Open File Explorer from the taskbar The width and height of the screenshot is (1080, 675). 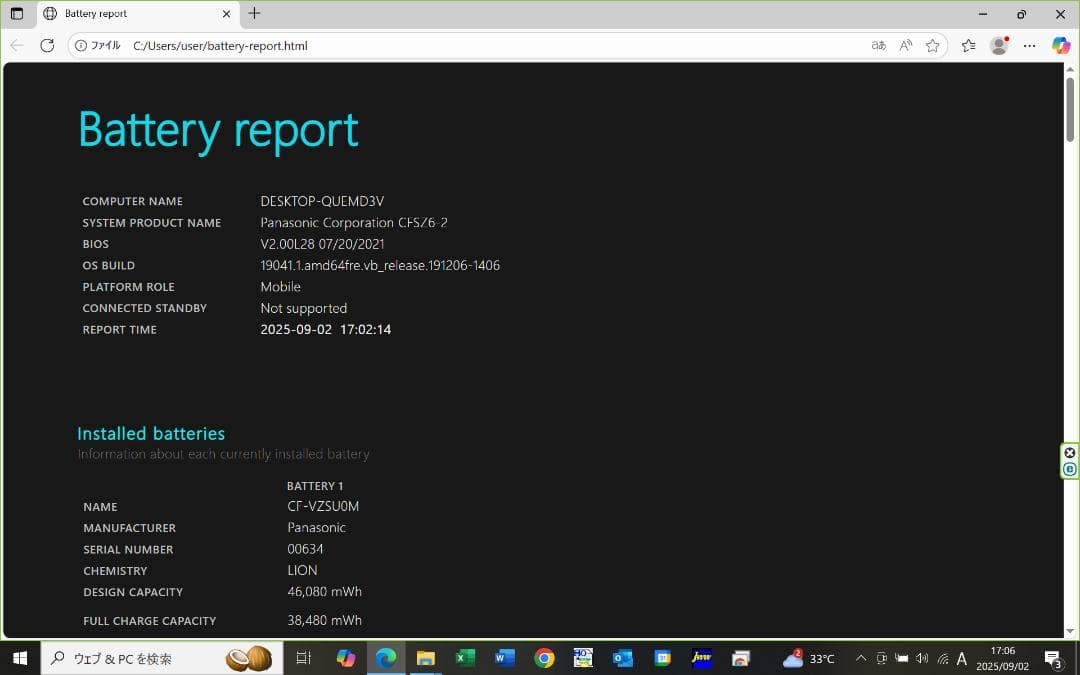tap(426, 658)
